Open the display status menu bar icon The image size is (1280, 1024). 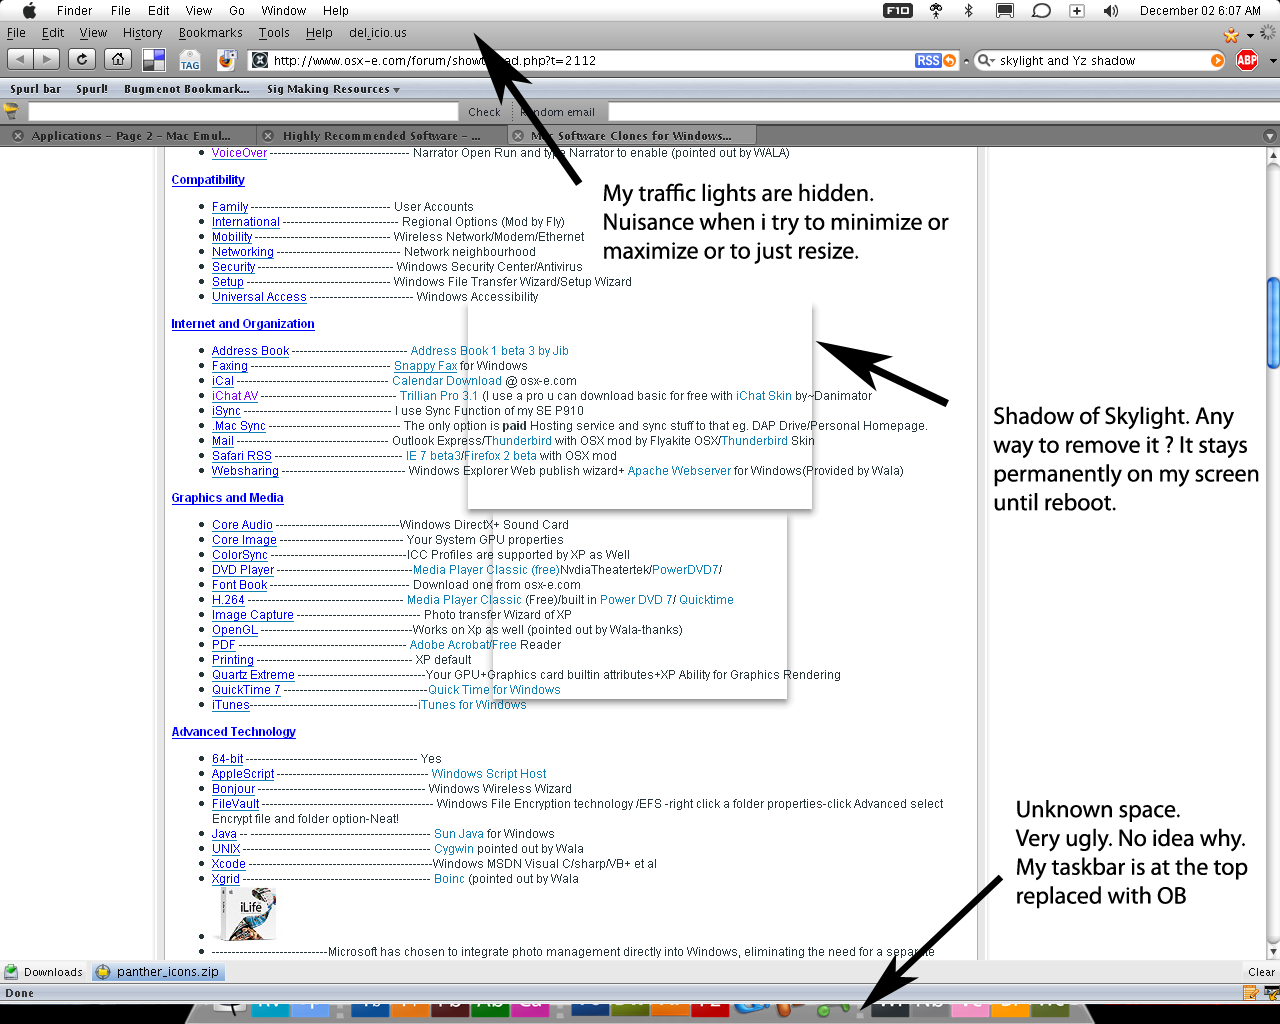[1005, 11]
